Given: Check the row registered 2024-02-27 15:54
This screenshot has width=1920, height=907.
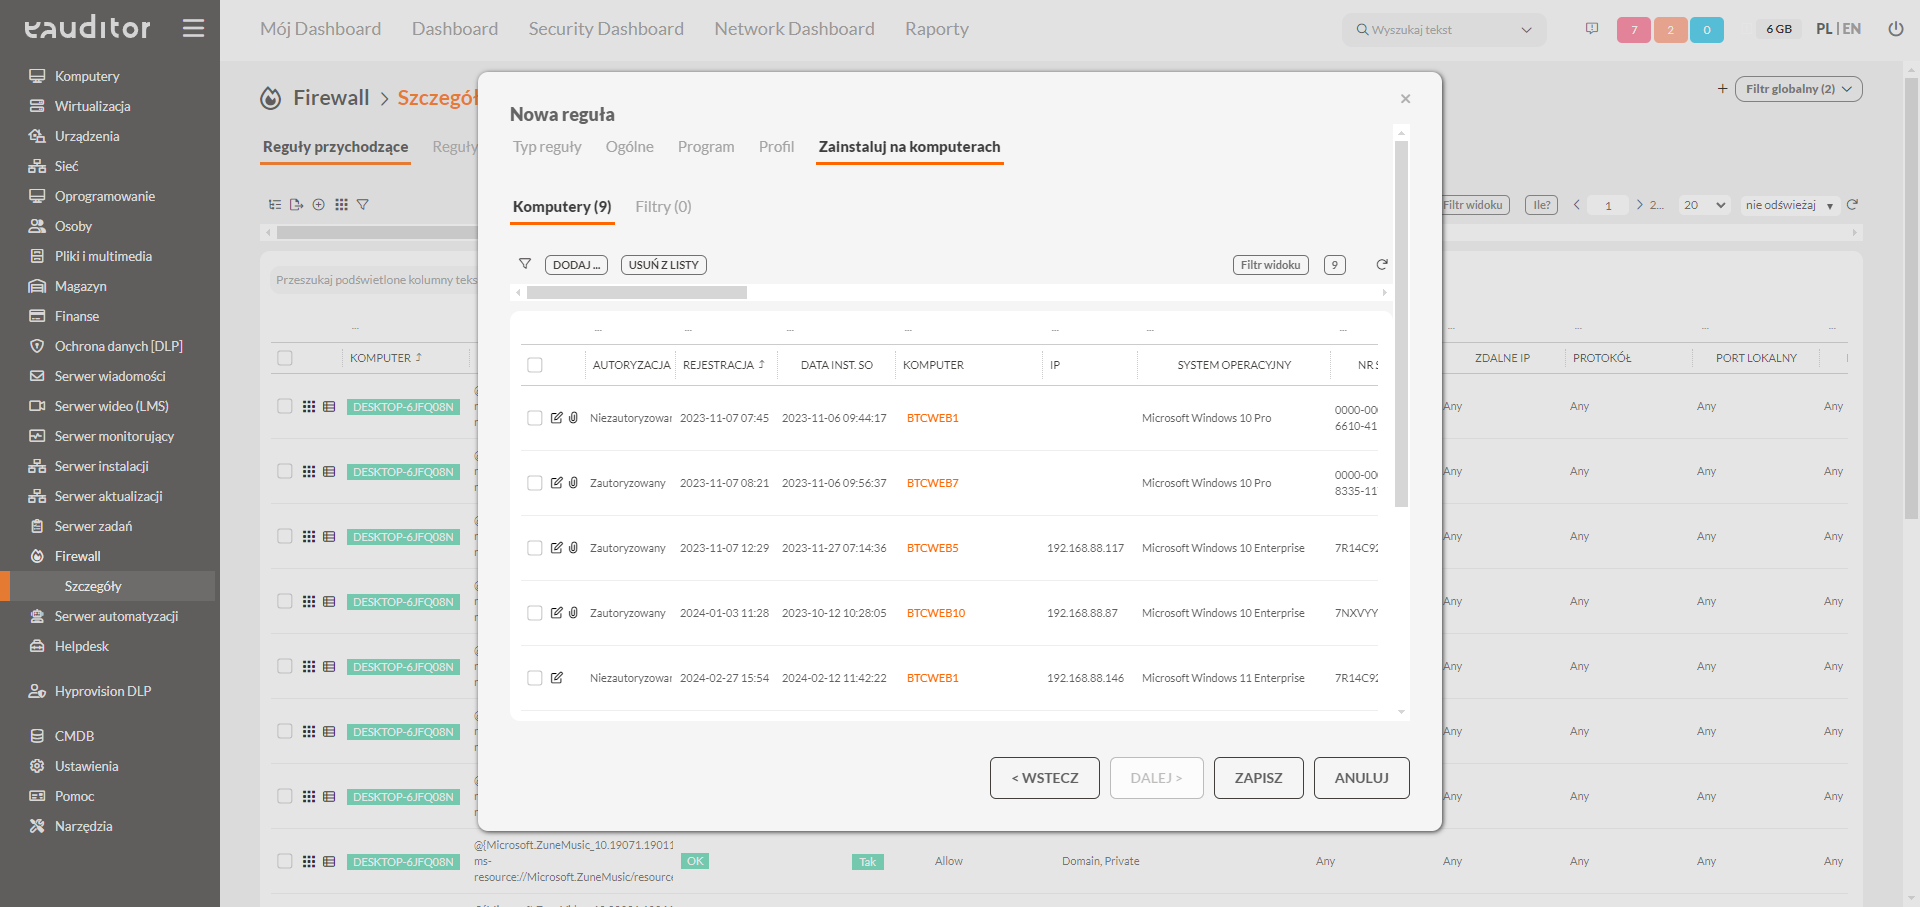Looking at the screenshot, I should 535,678.
